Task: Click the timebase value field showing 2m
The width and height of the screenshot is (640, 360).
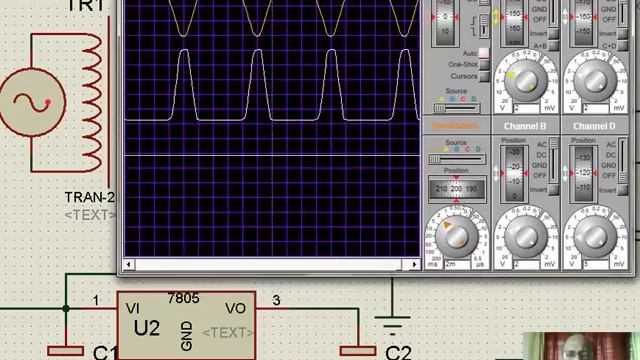Action: (x=458, y=264)
